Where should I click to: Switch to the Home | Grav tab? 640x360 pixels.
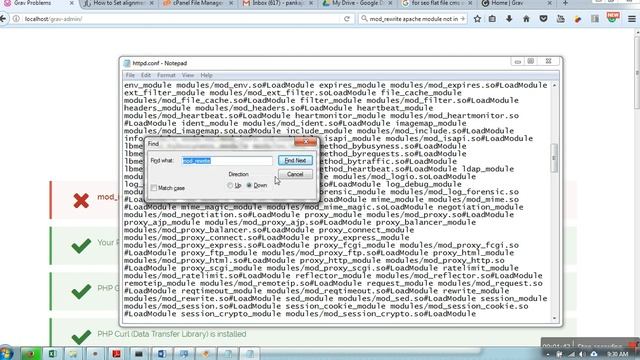(517, 3)
